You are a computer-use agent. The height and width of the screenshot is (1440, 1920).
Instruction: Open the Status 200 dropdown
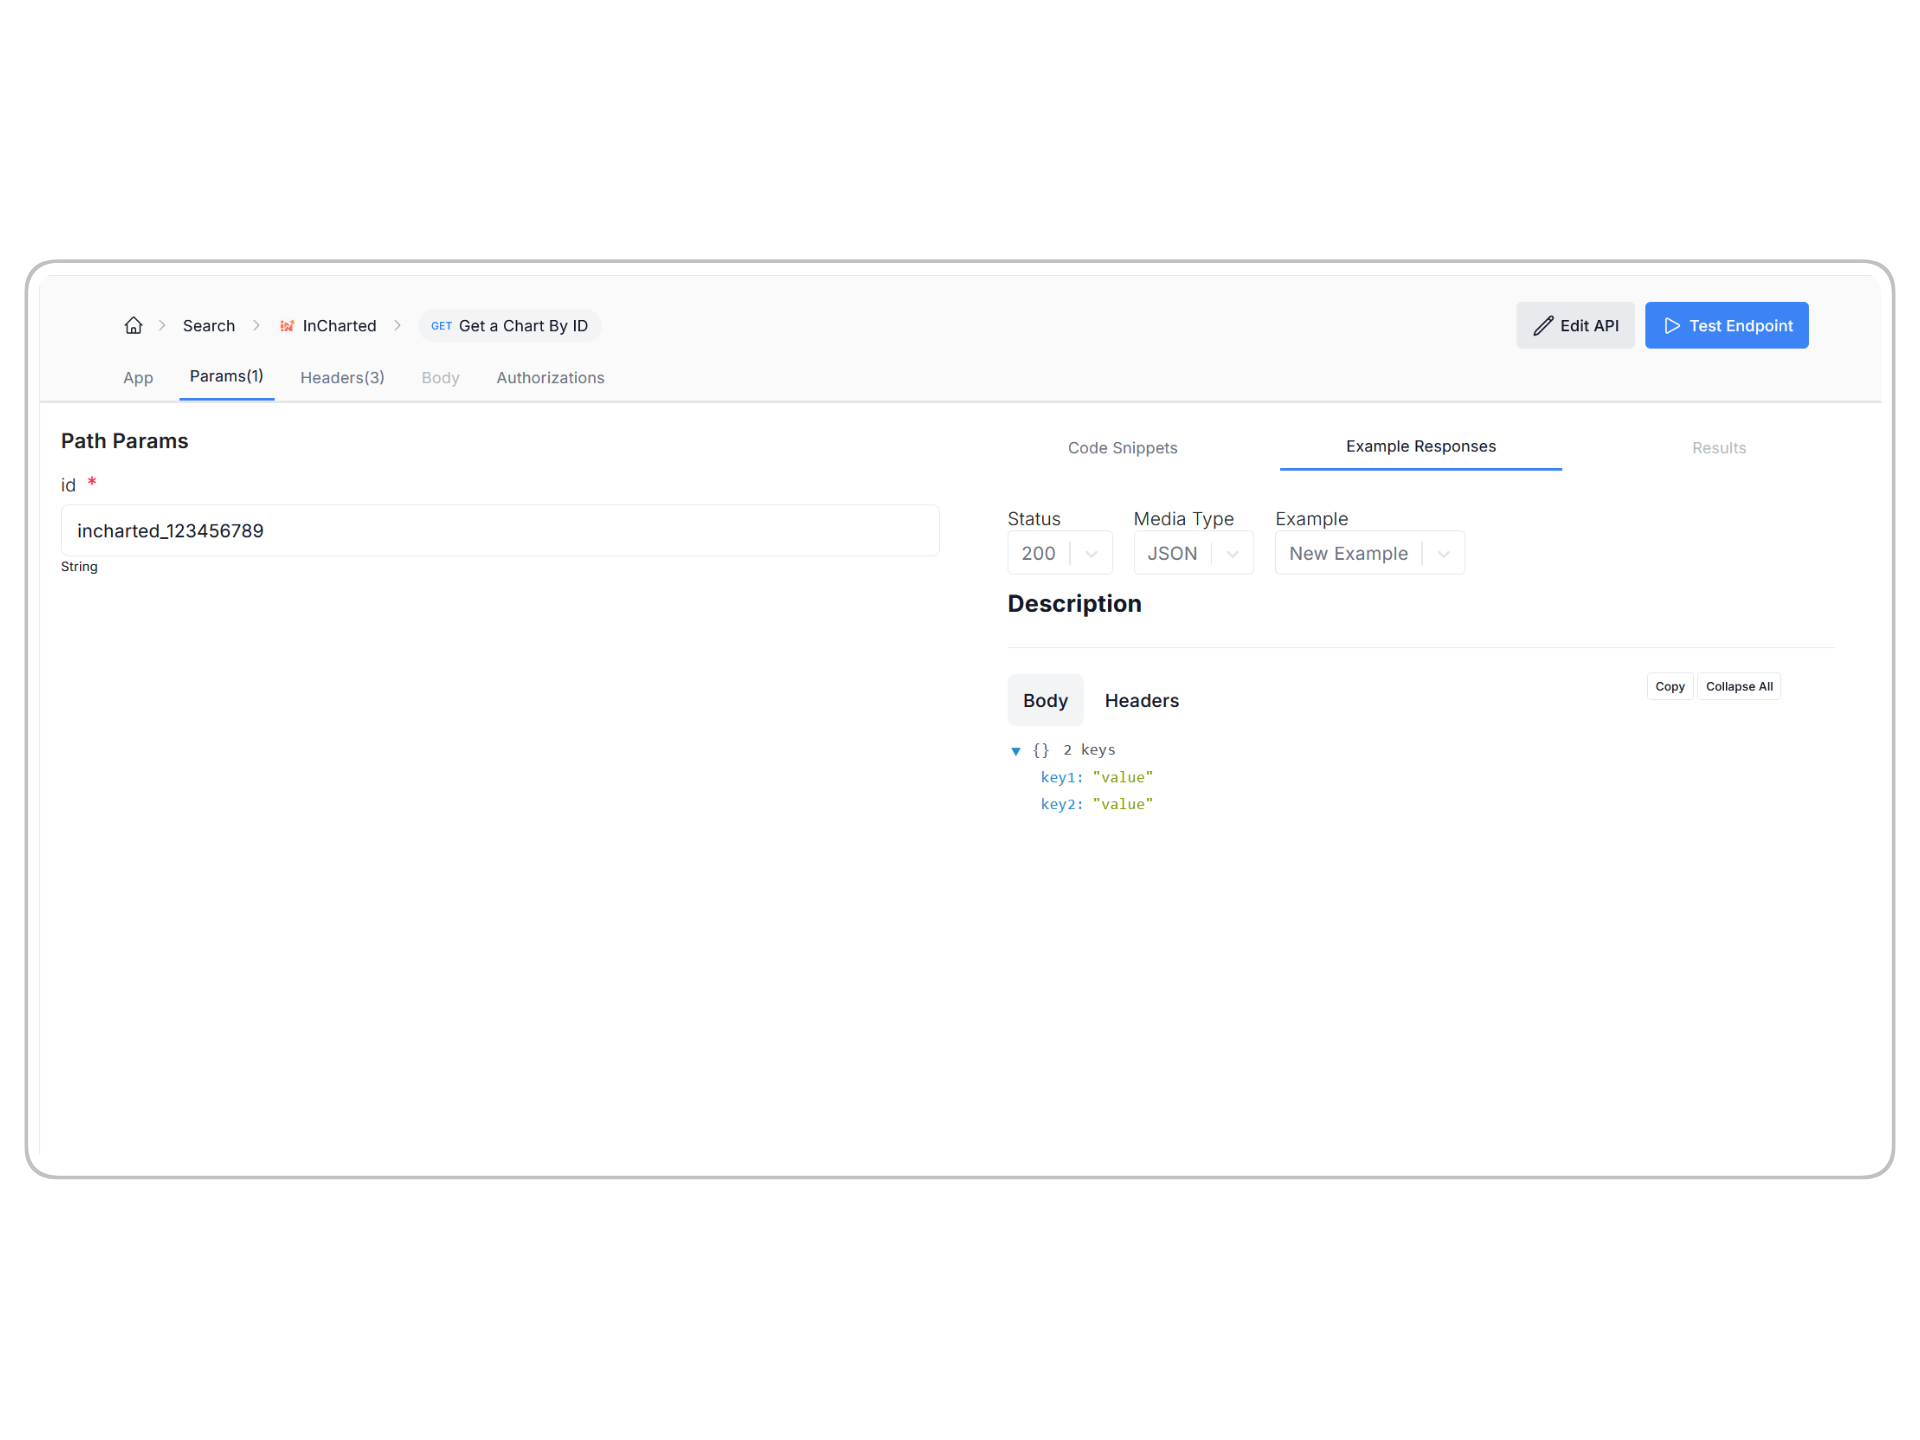click(x=1059, y=553)
